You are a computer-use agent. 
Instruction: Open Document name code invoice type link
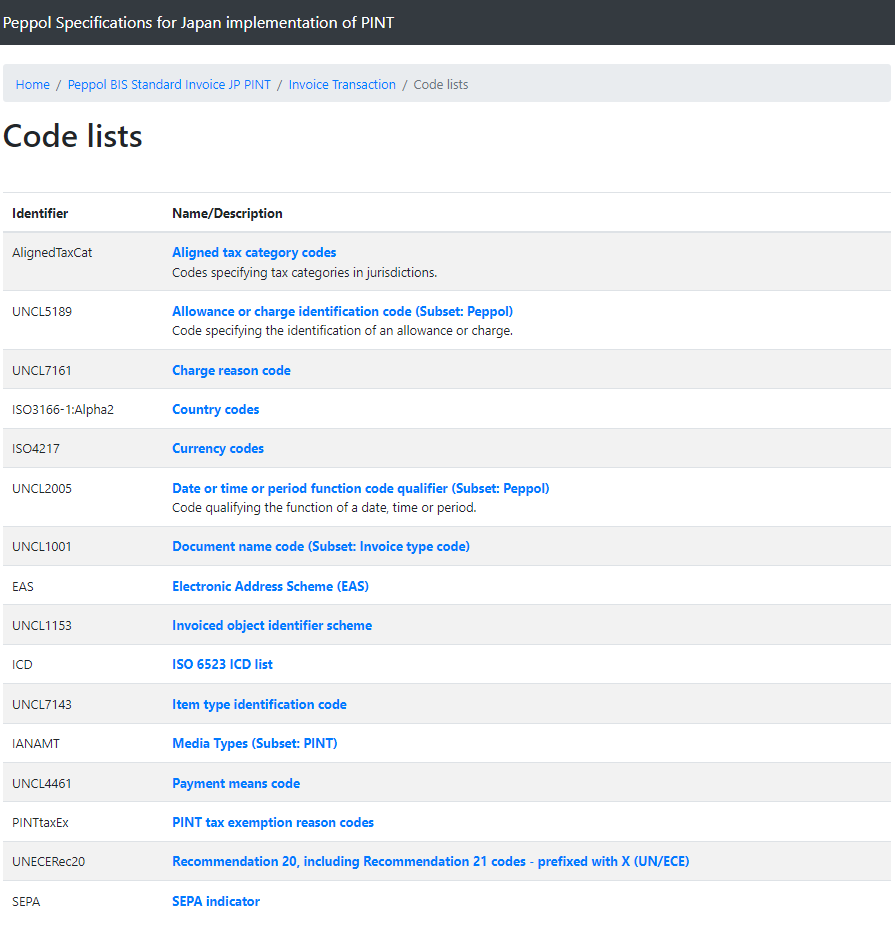coord(321,547)
